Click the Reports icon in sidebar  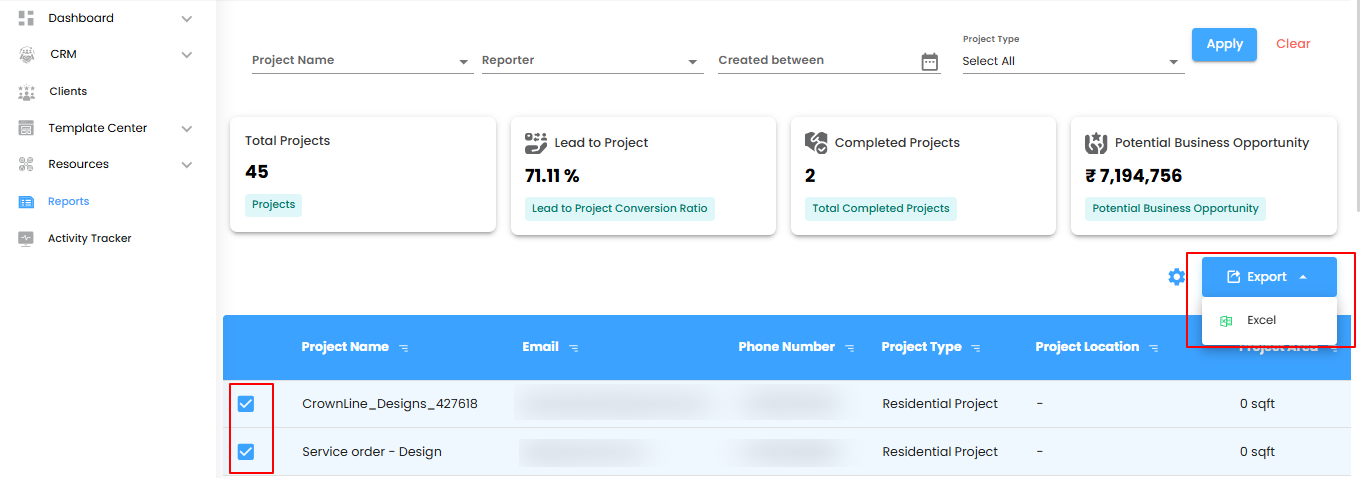[26, 202]
